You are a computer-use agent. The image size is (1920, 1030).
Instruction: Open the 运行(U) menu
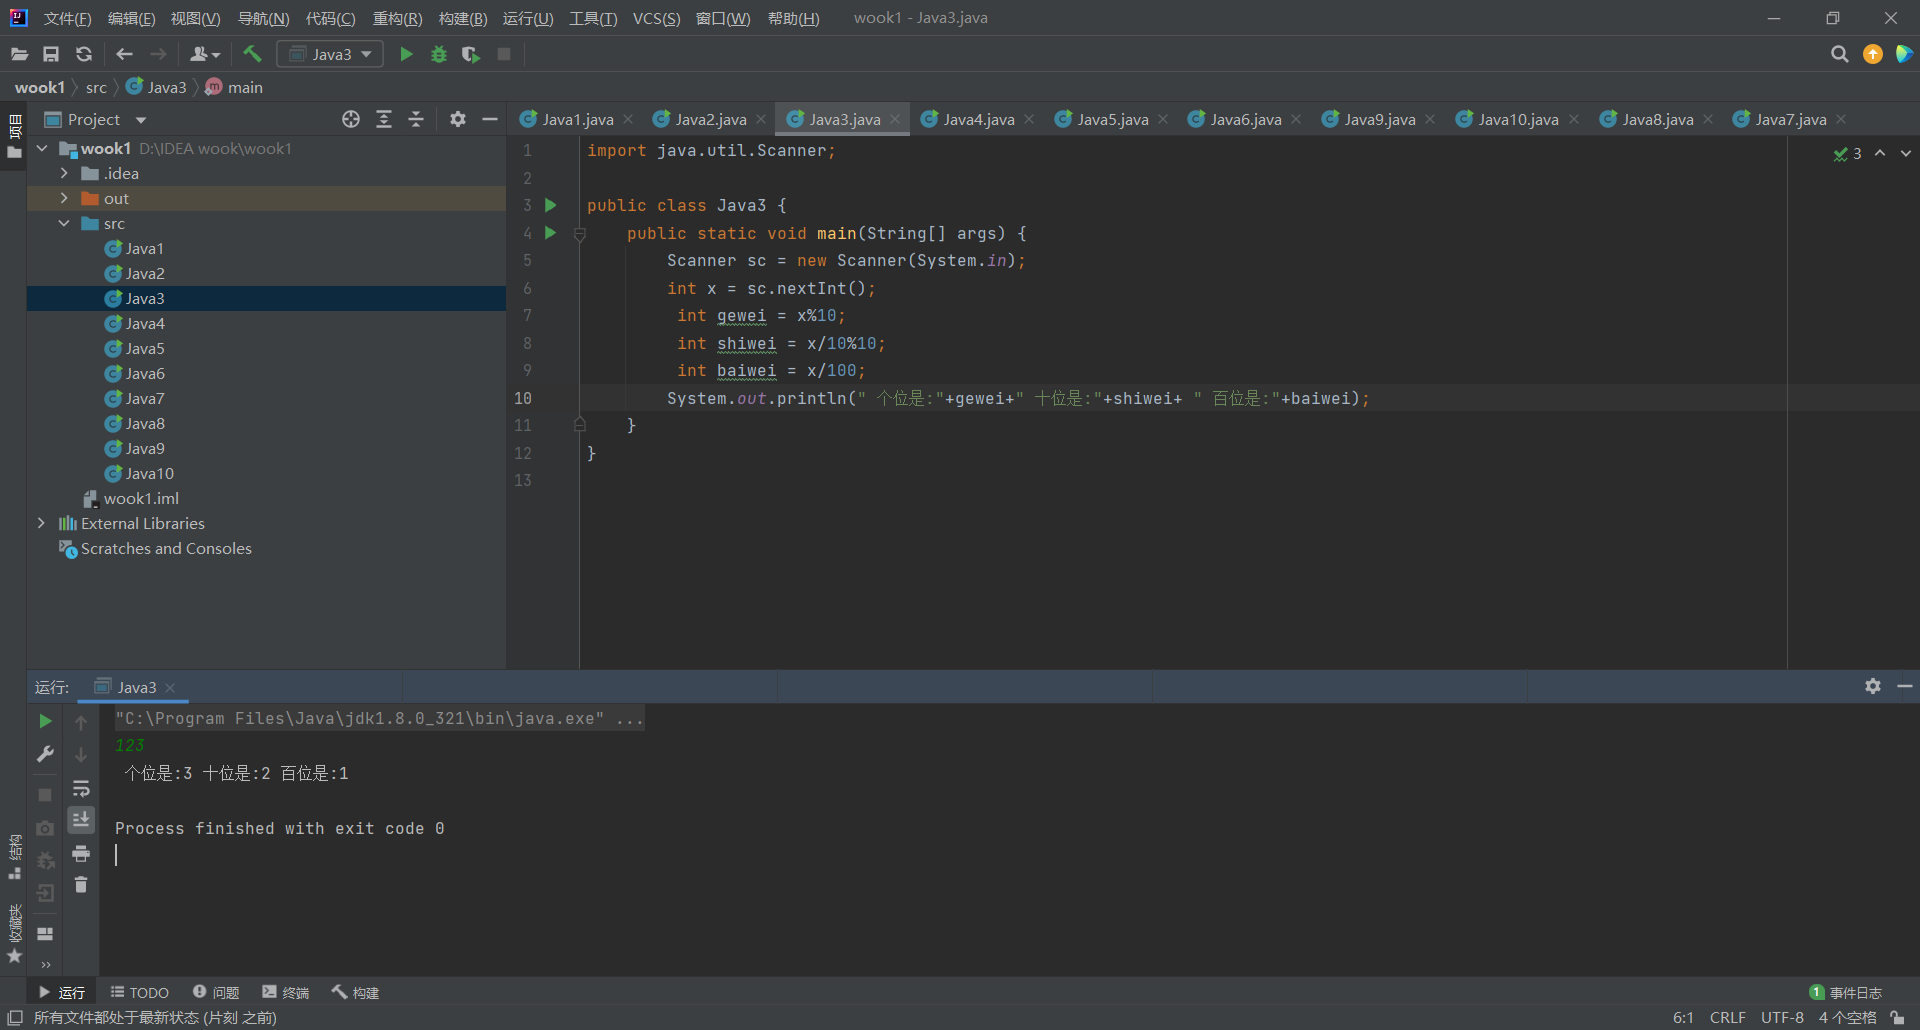point(527,18)
